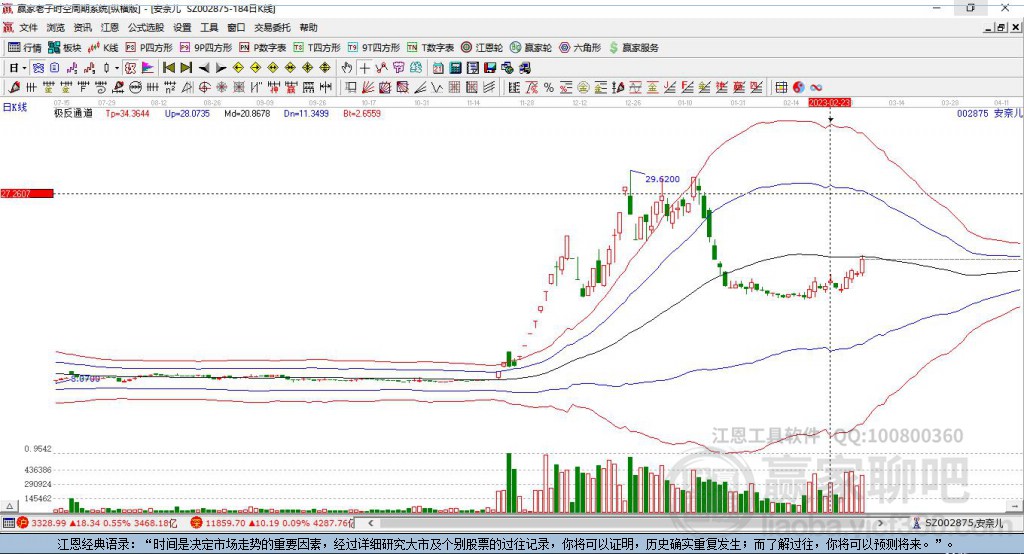Image resolution: width=1024 pixels, height=554 pixels.
Task: Click the black left arrow scroll icon
Action: pyautogui.click(x=204, y=68)
